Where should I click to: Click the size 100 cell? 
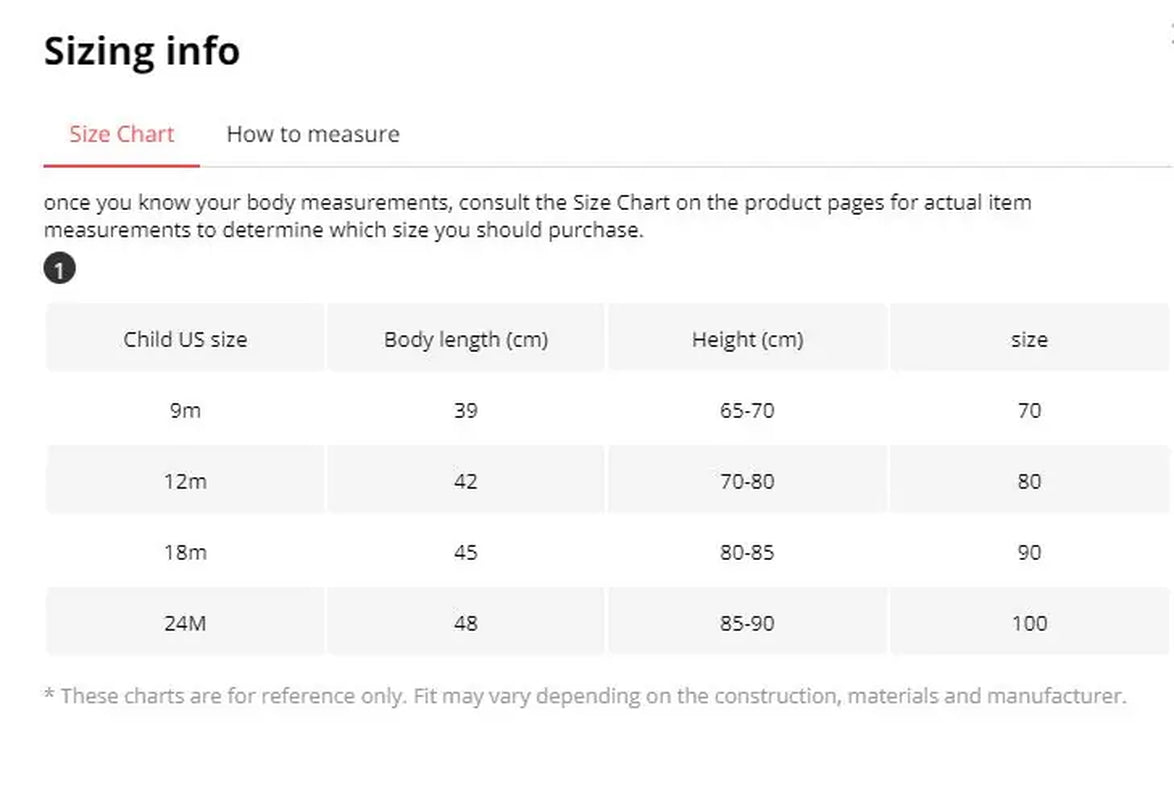[1029, 623]
